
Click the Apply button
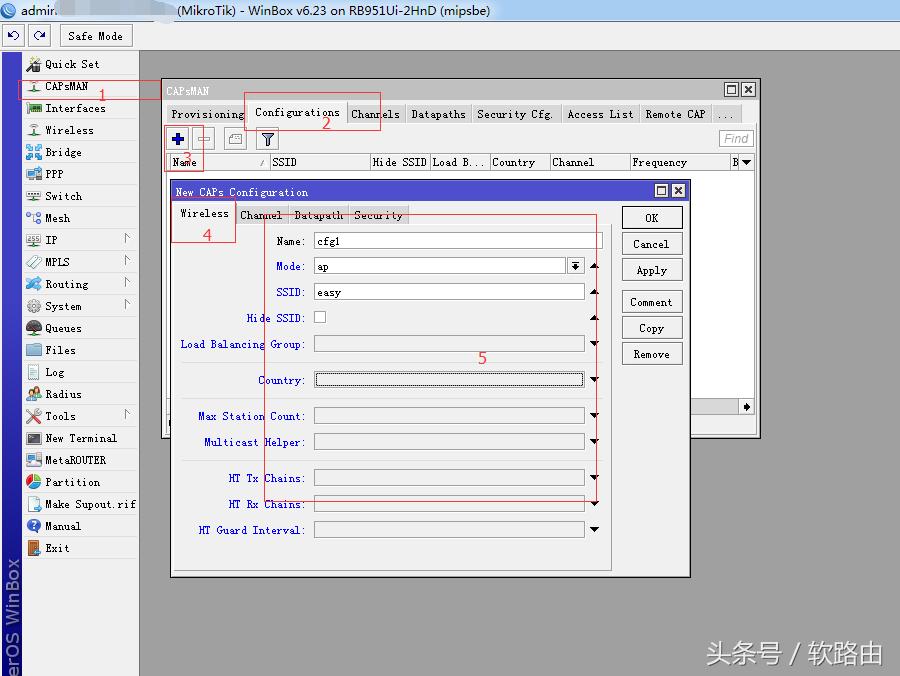[x=652, y=270]
